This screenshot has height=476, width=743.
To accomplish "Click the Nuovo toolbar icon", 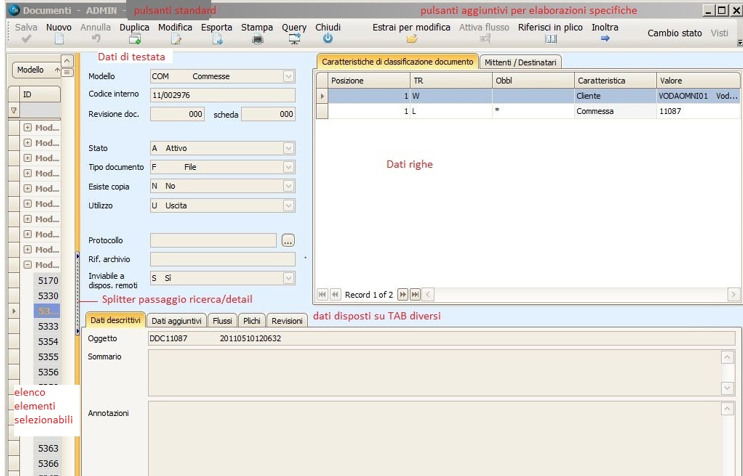I will 58,39.
